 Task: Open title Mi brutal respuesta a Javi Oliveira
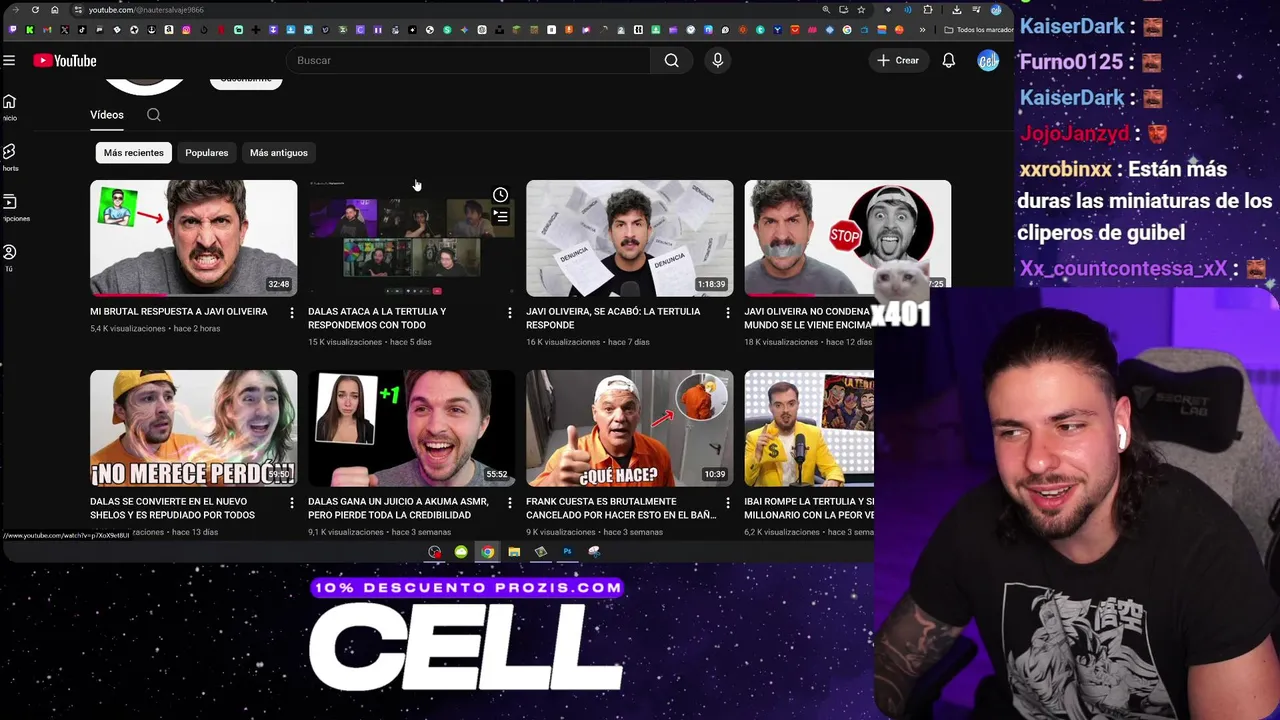pyautogui.click(x=179, y=312)
